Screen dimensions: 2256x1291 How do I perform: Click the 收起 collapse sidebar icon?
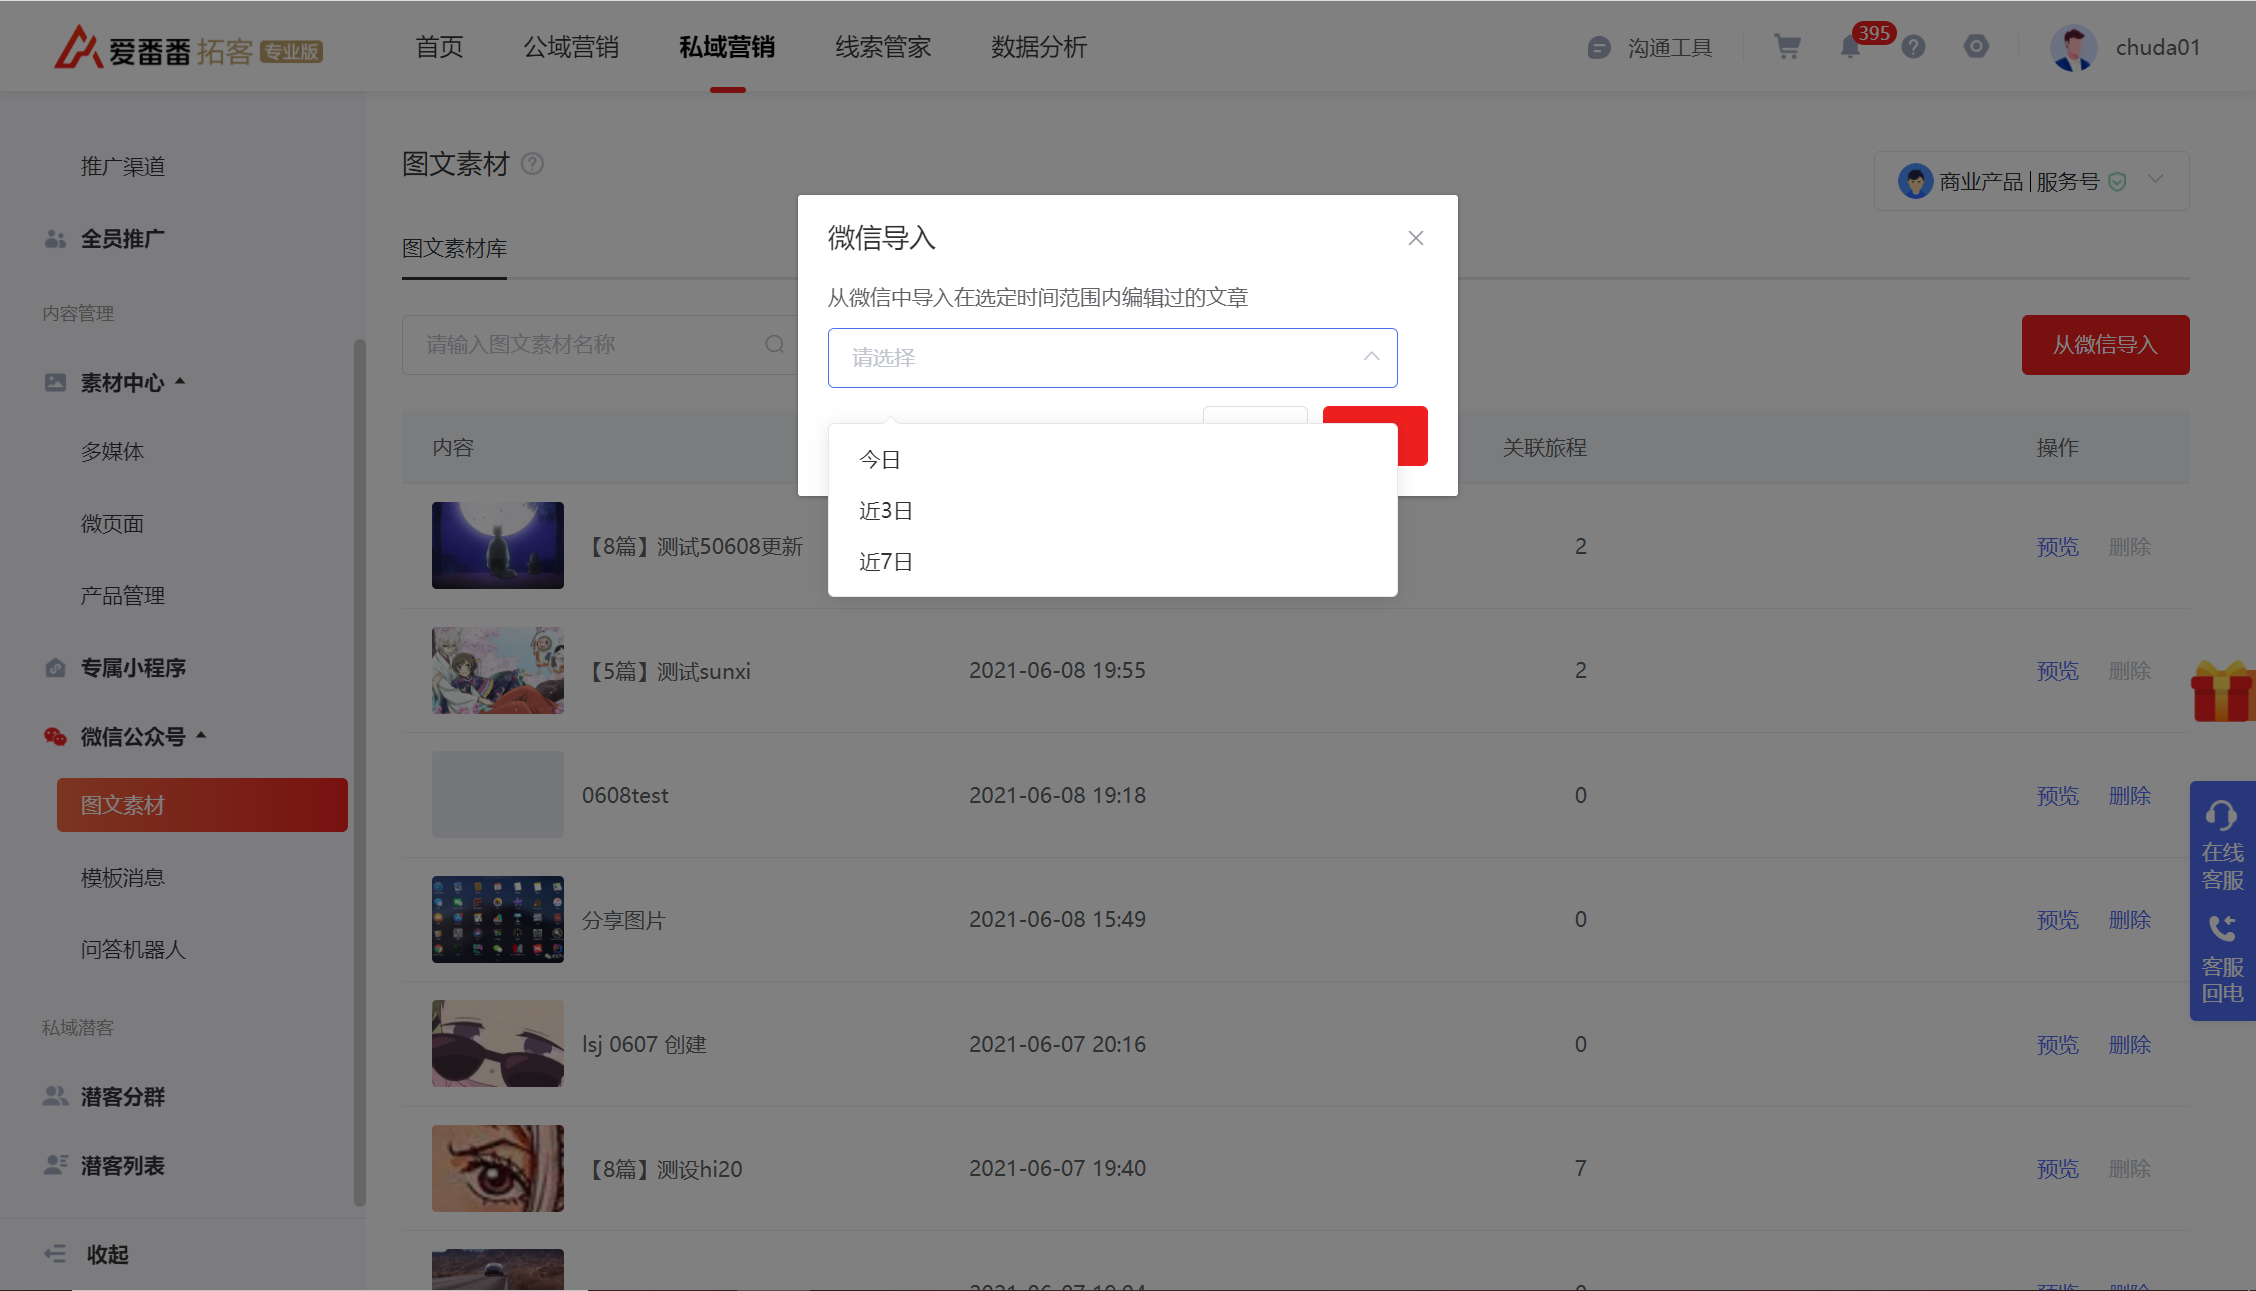coord(55,1254)
